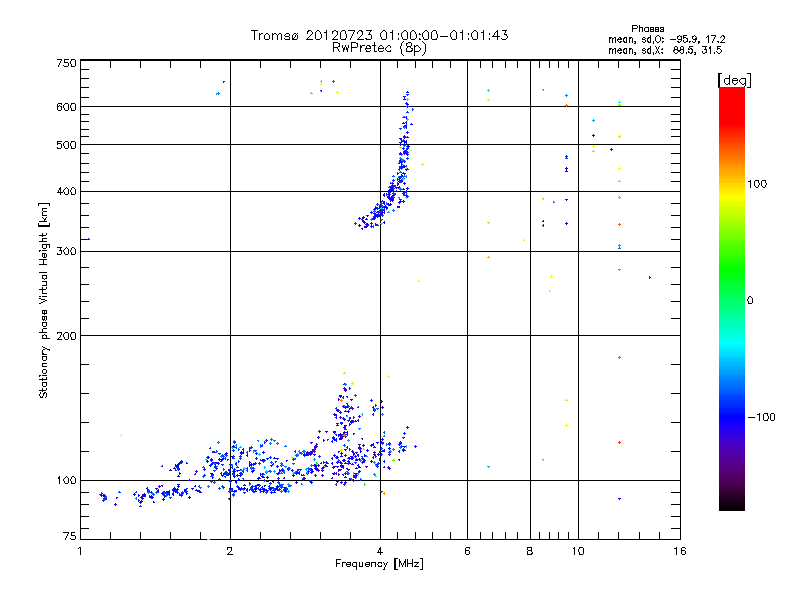Click the colorbar tick label '100'

pyautogui.click(x=757, y=184)
